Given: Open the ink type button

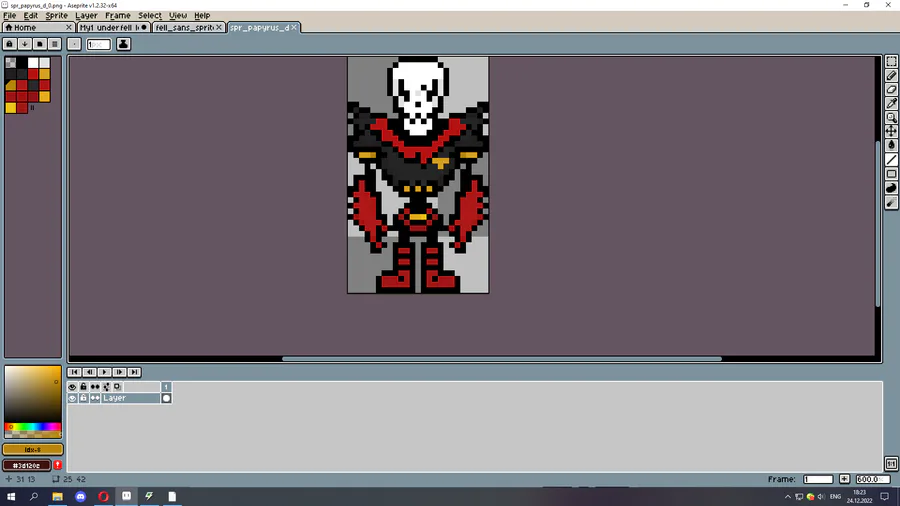Looking at the screenshot, I should click(x=123, y=44).
